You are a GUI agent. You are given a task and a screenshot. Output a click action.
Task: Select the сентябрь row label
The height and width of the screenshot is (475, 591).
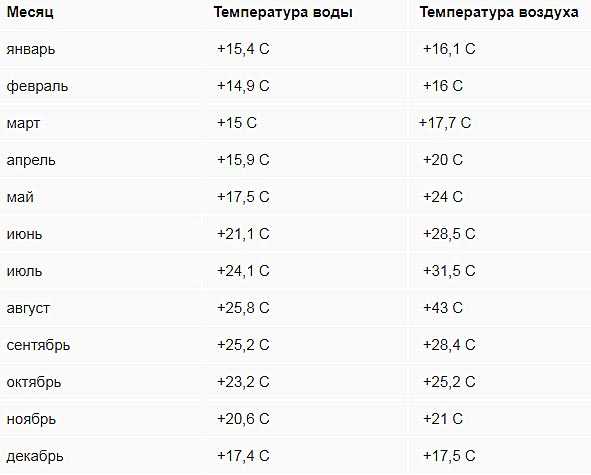(38, 345)
